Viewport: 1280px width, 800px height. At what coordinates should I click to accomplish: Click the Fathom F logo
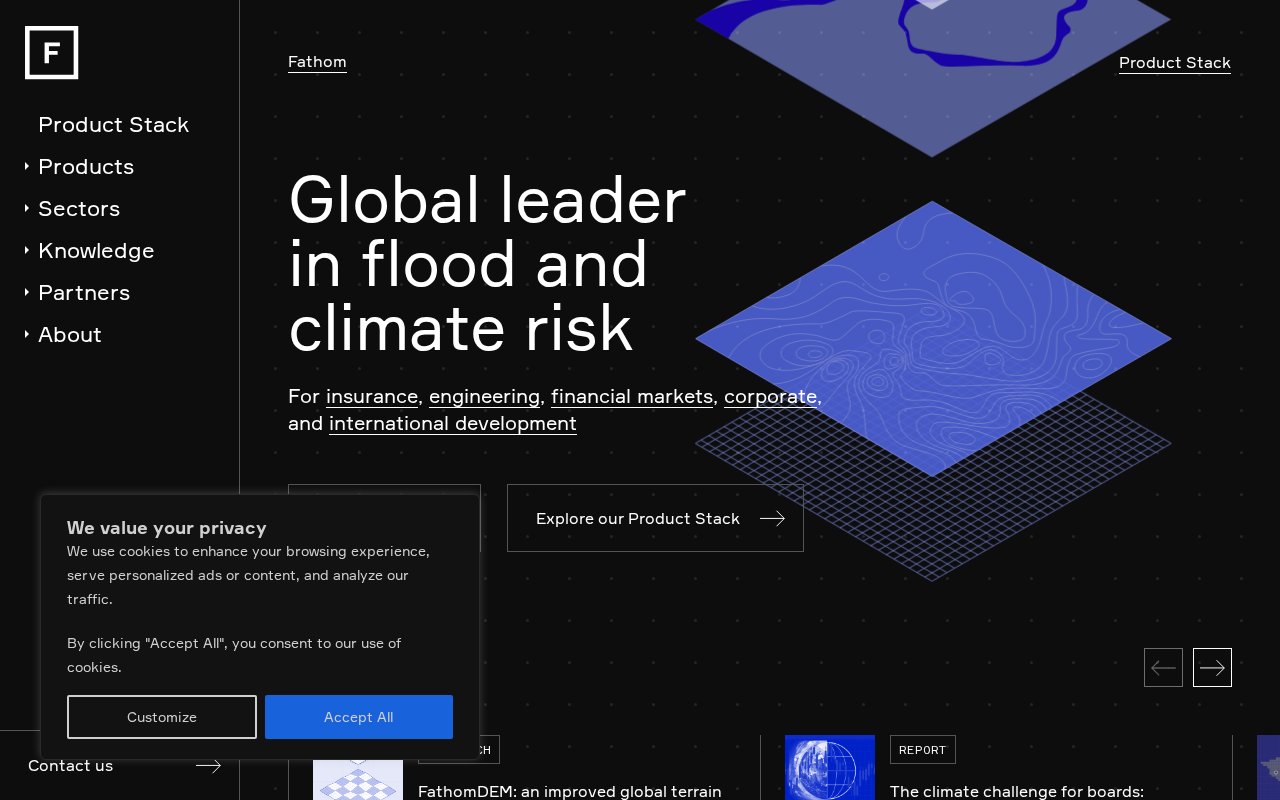pyautogui.click(x=52, y=53)
